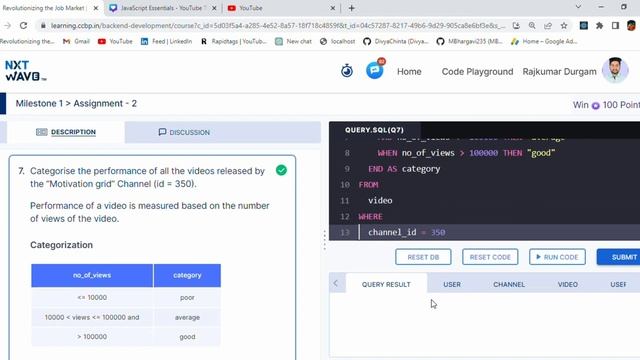Open the blue square extension icon

click(x=584, y=25)
